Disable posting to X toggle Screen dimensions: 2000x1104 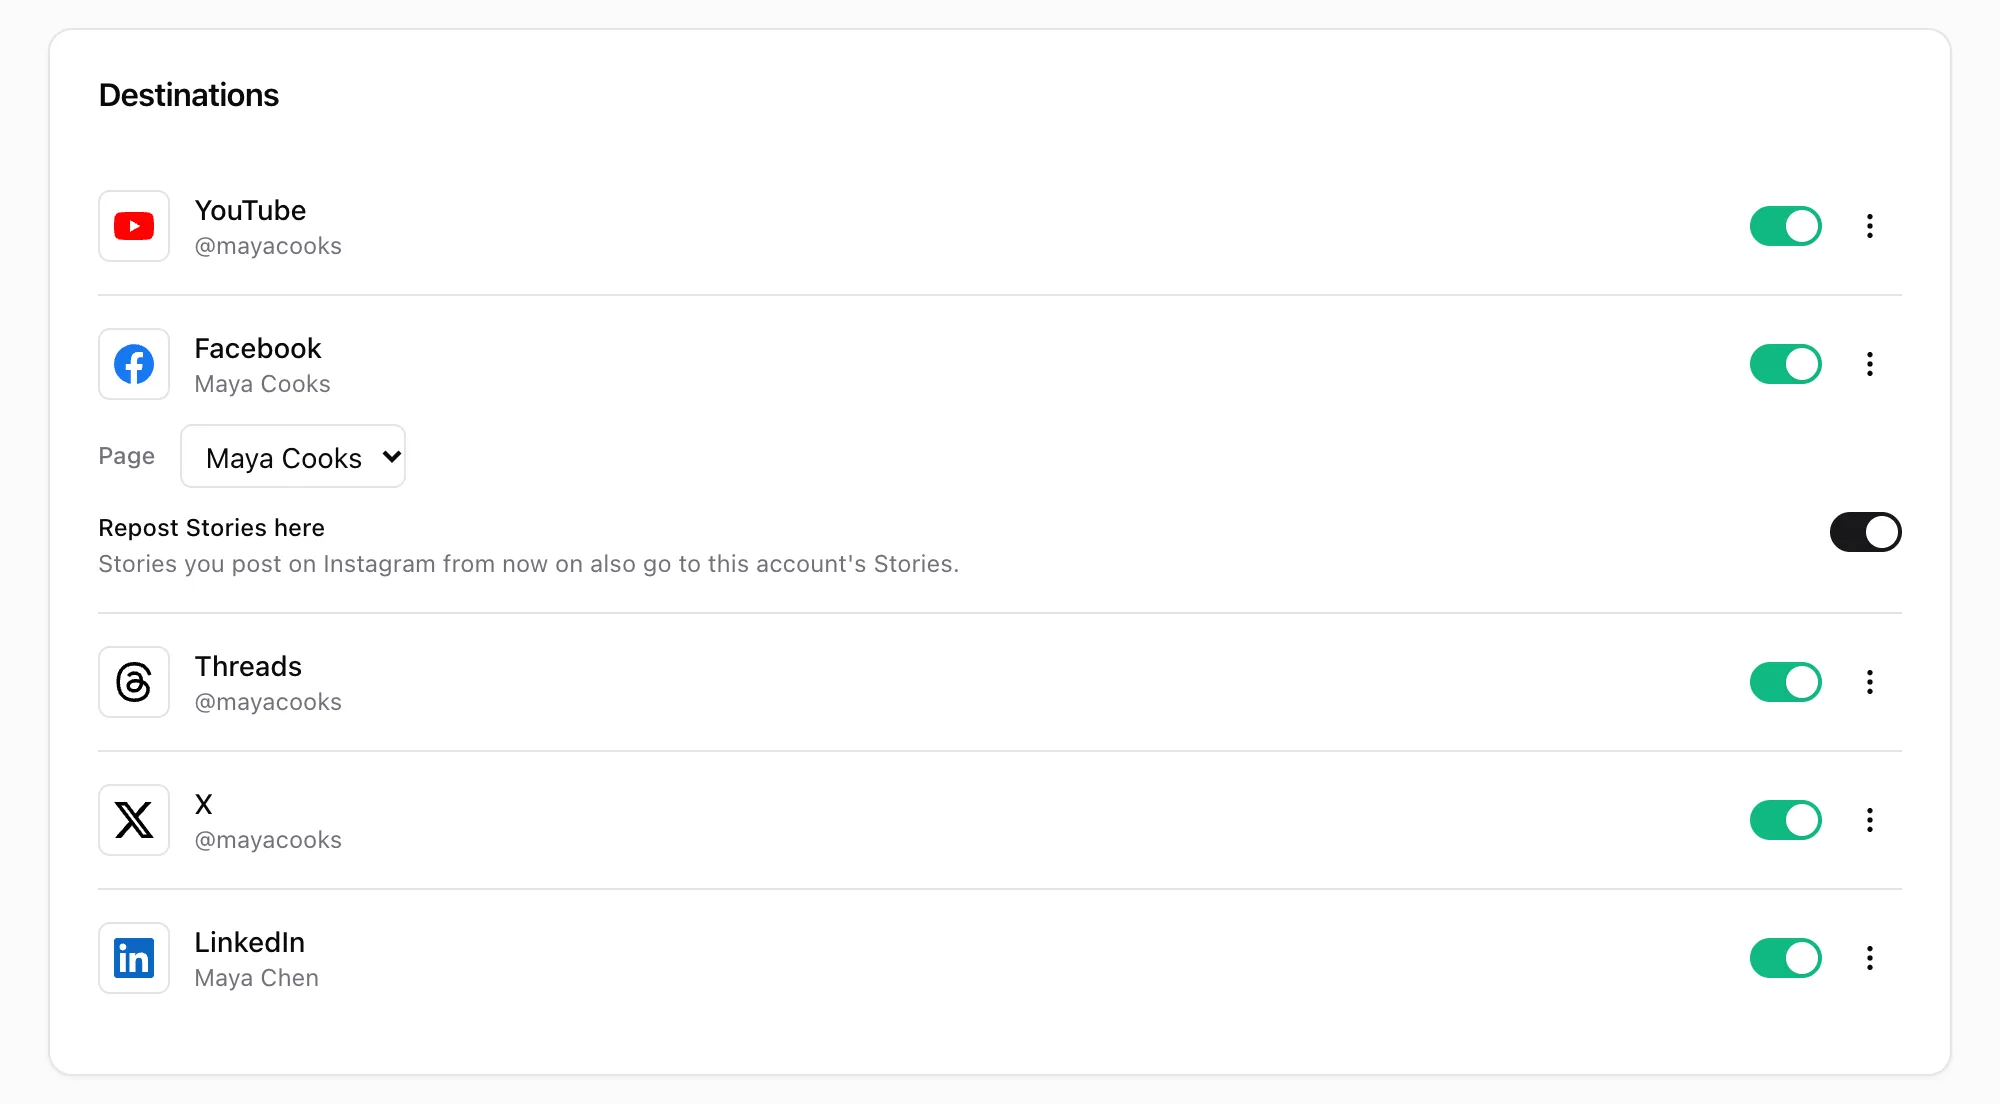coord(1785,820)
